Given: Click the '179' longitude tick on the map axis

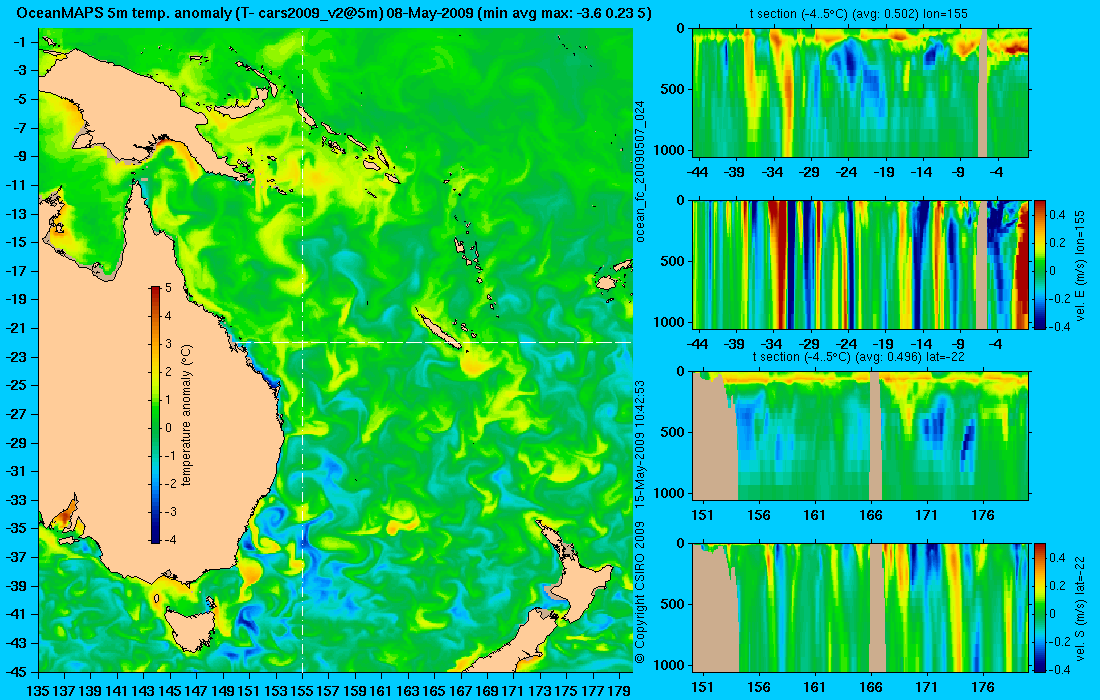Looking at the screenshot, I should (619, 691).
